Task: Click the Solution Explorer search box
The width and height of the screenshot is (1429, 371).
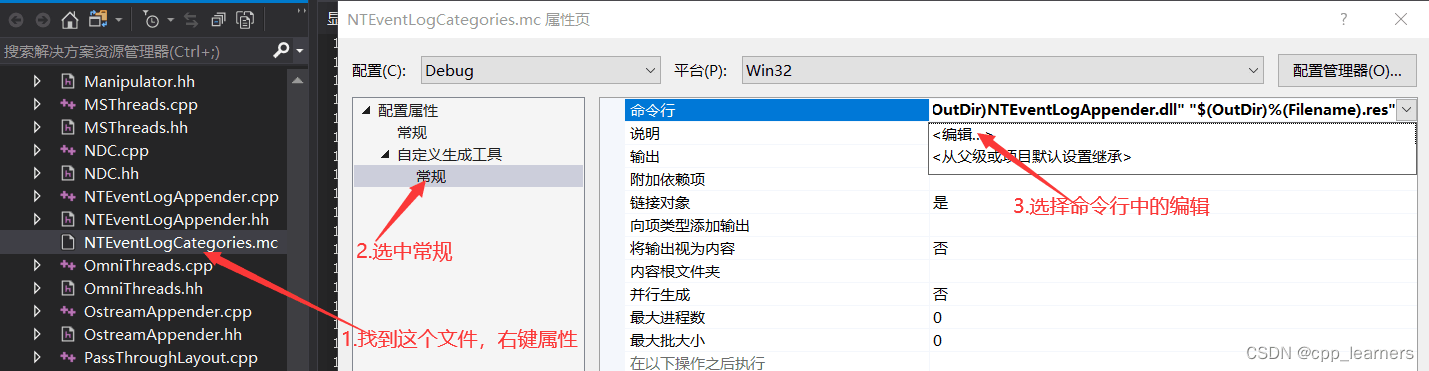Action: click(x=136, y=50)
